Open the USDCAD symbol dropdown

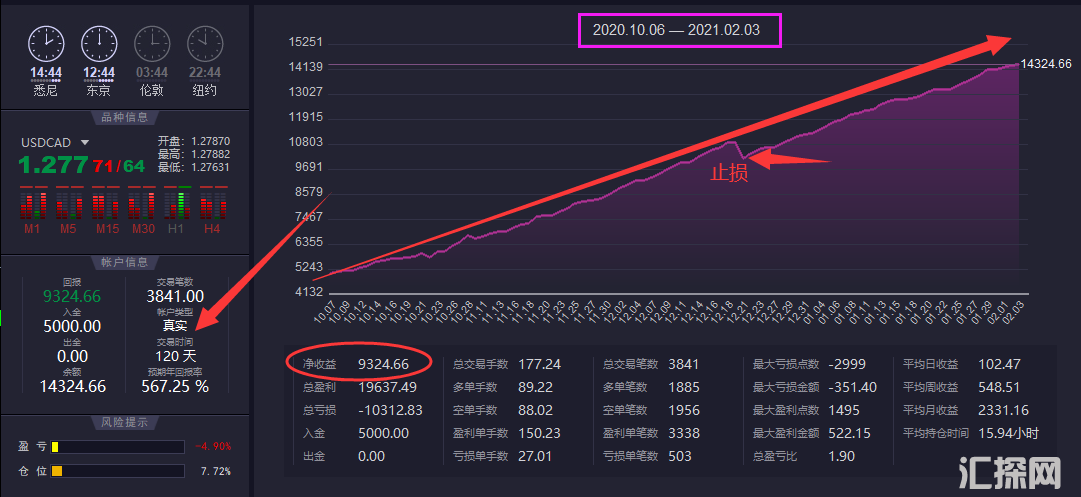click(85, 143)
